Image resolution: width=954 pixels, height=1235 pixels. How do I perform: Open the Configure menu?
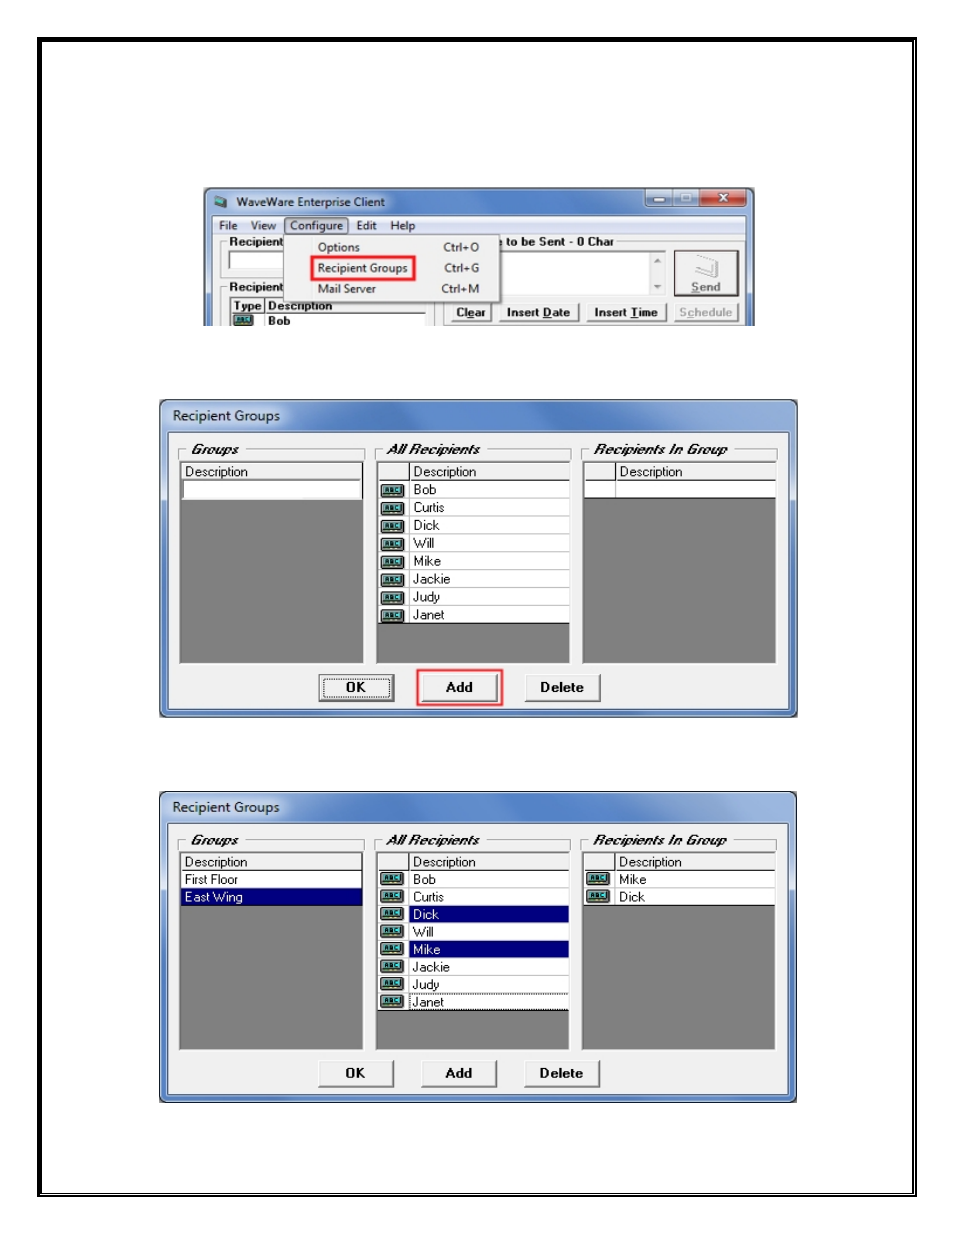[x=317, y=226]
